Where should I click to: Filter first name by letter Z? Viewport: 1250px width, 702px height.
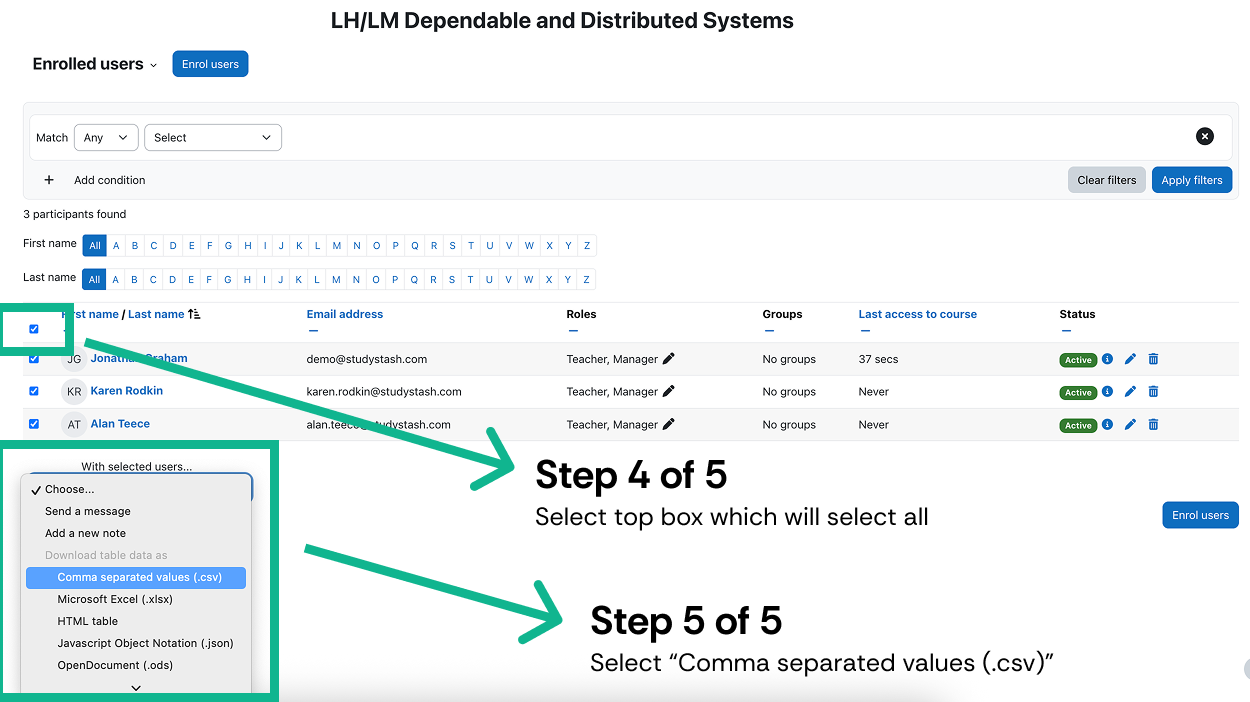[587, 246]
